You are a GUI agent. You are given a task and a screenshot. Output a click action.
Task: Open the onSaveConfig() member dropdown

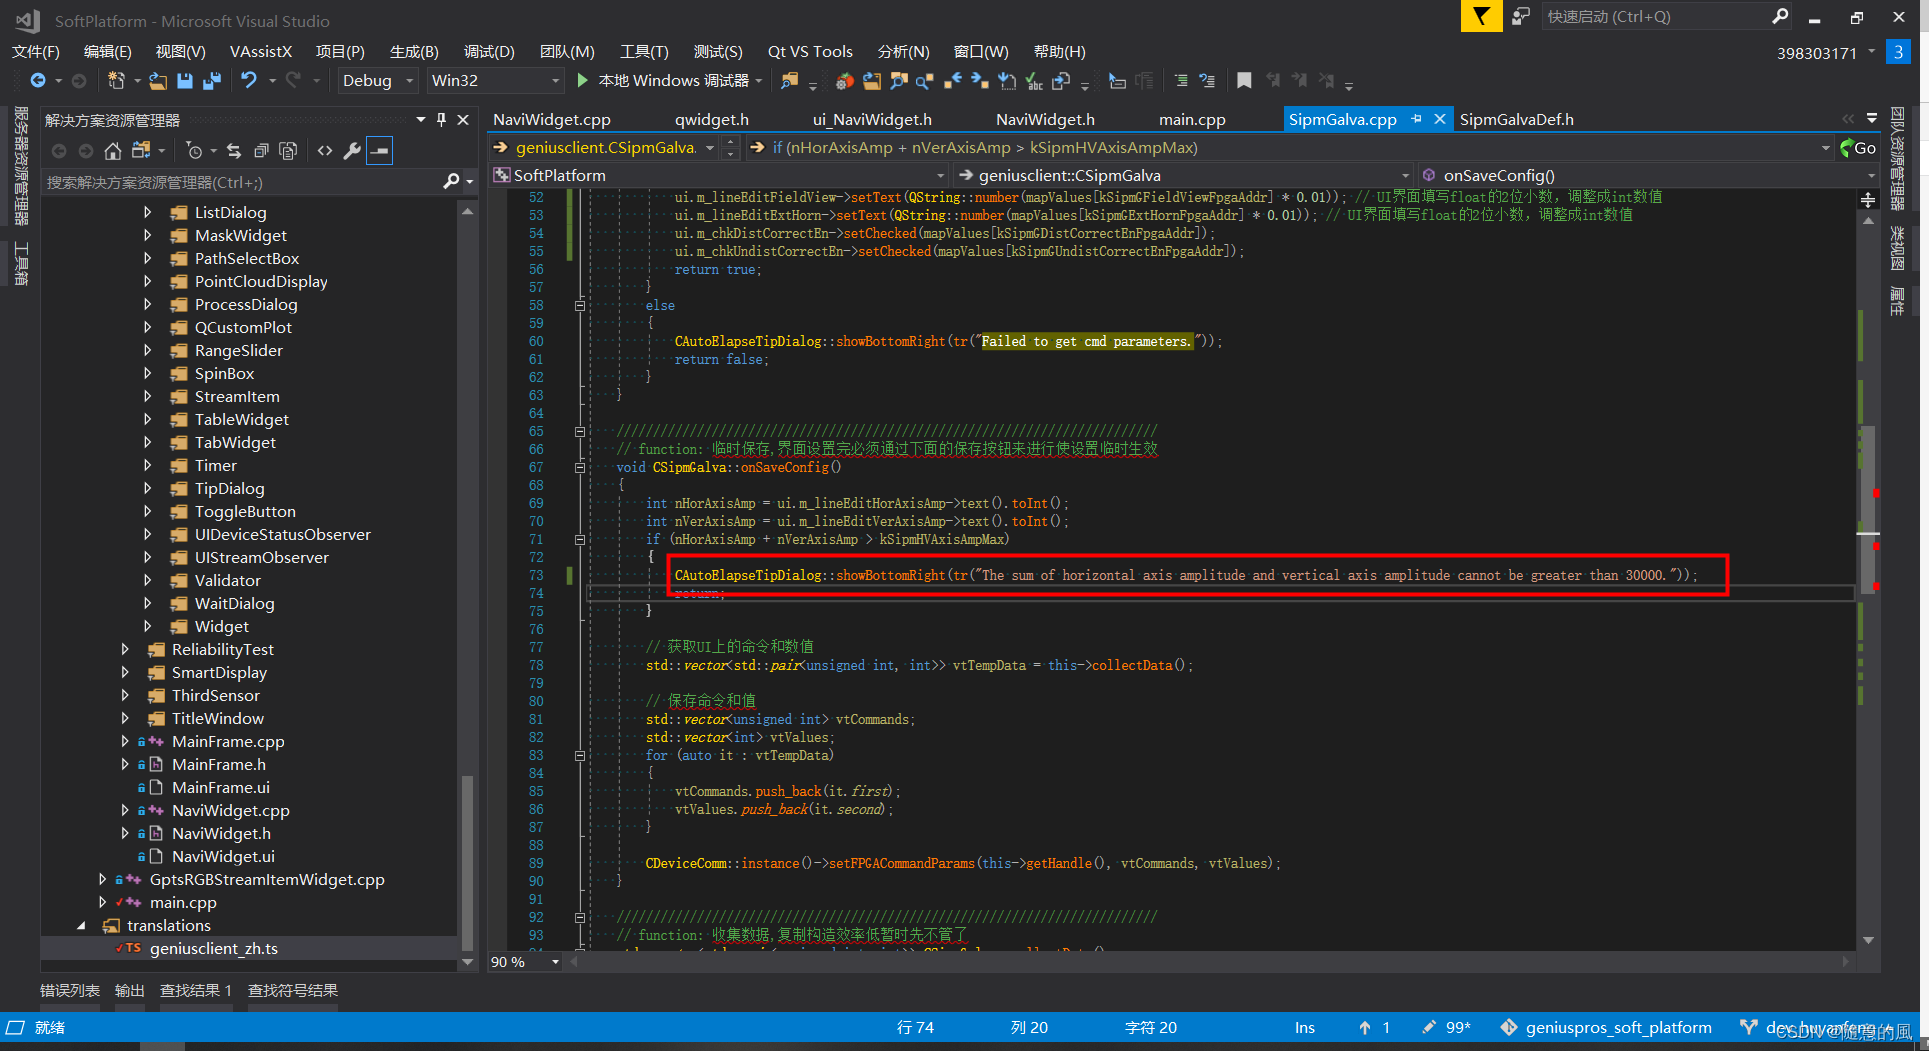point(1648,175)
